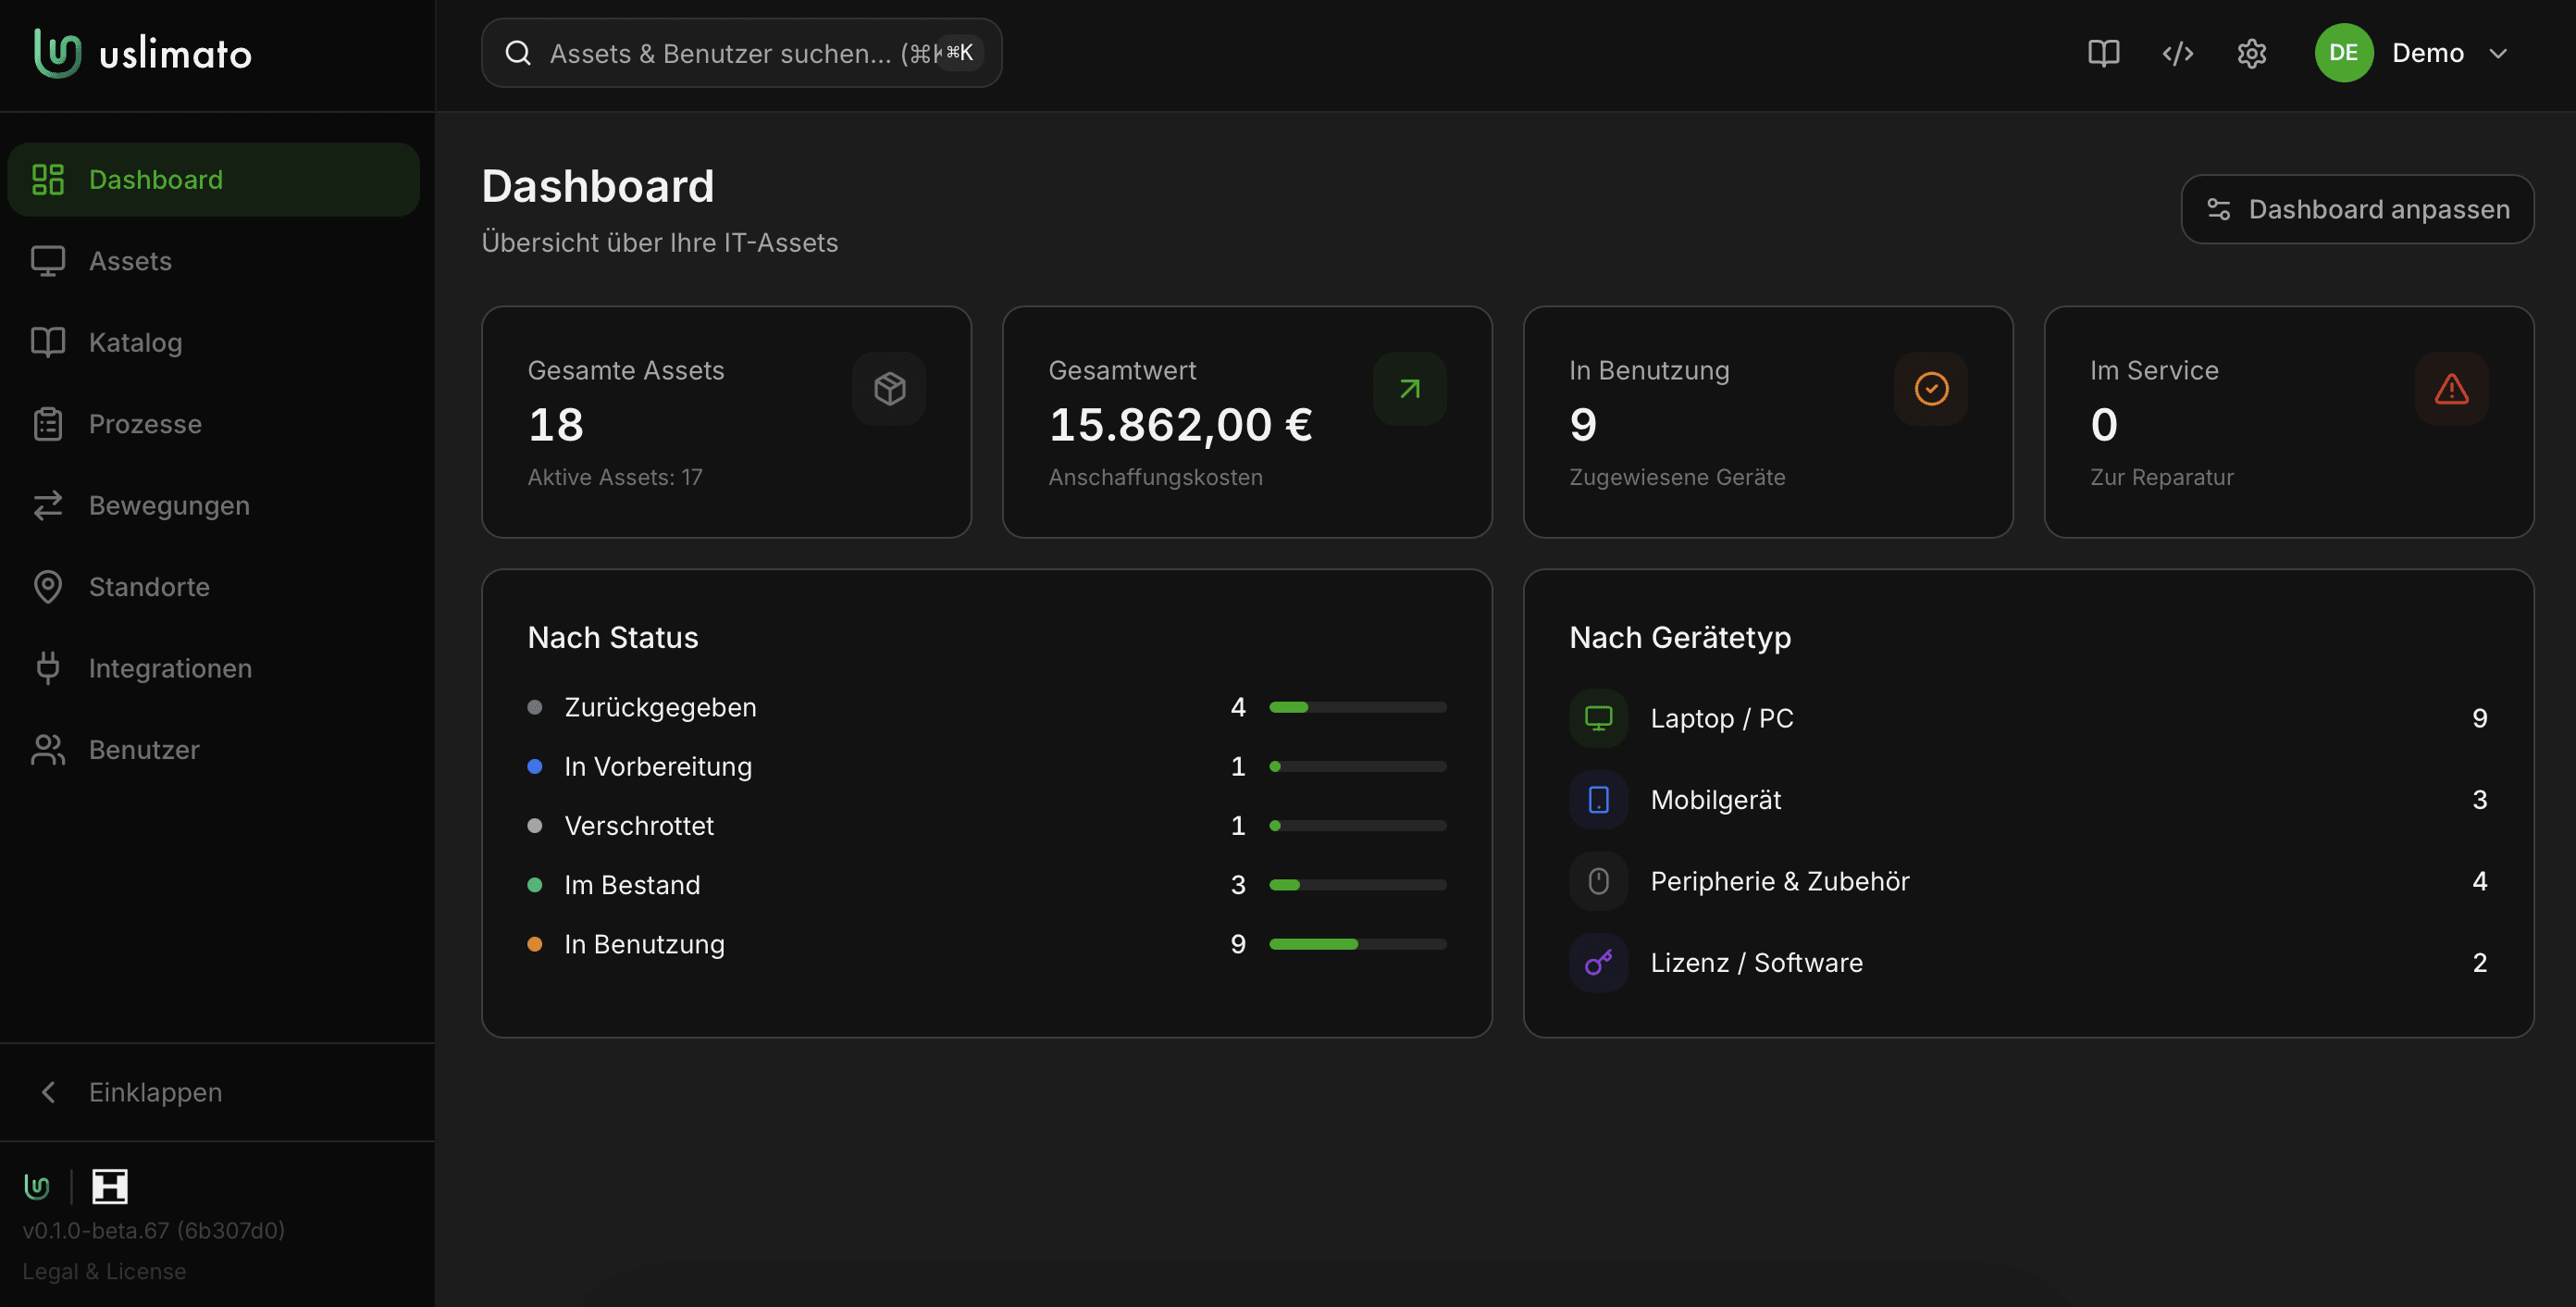Click the Im Bestand progress bar

1358,884
